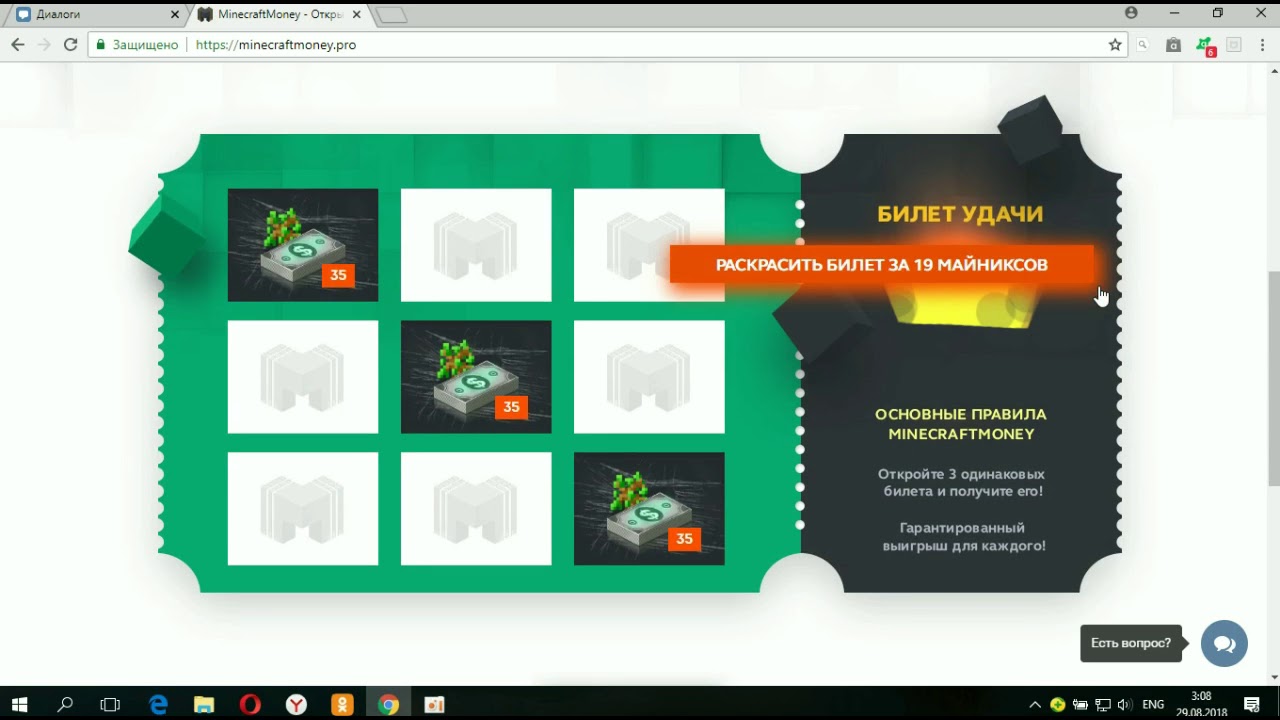The width and height of the screenshot is (1280, 720).
Task: Go back with the browser back arrow
Action: [18, 45]
